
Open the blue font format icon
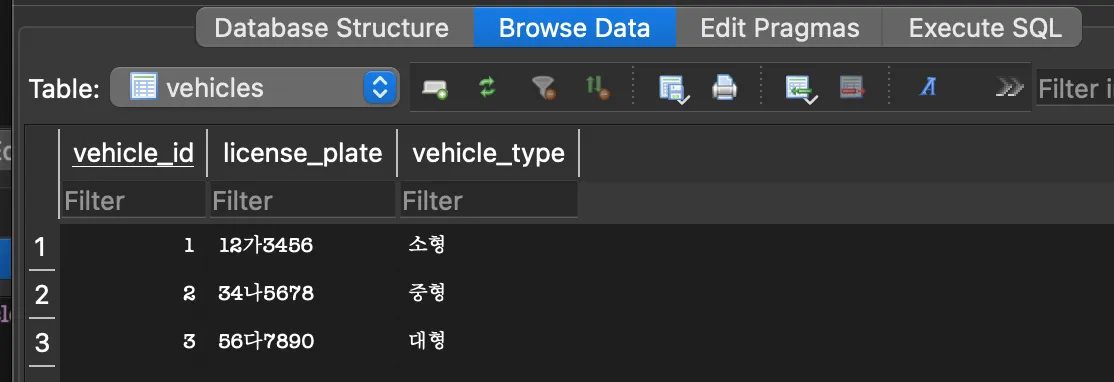927,87
